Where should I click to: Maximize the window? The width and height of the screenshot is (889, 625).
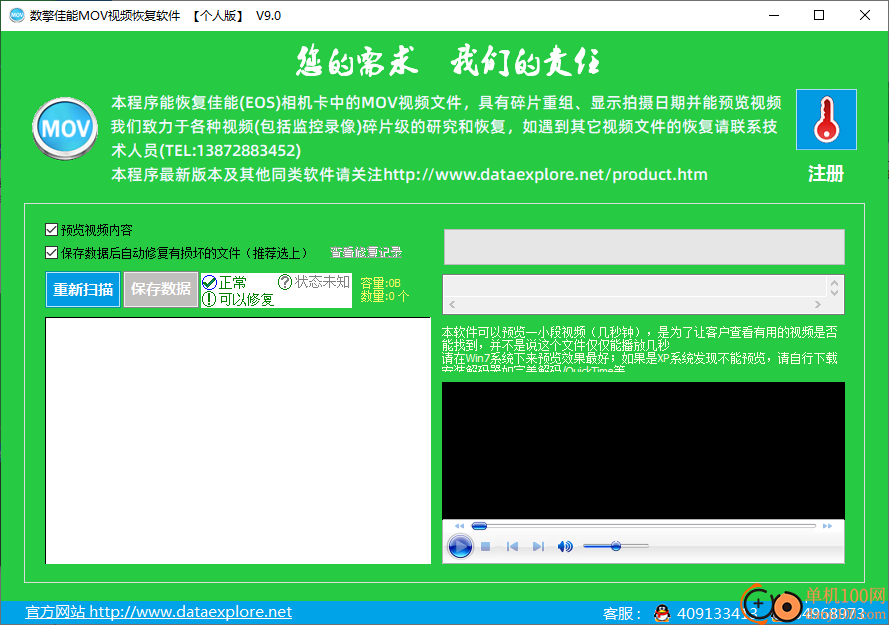pos(819,15)
